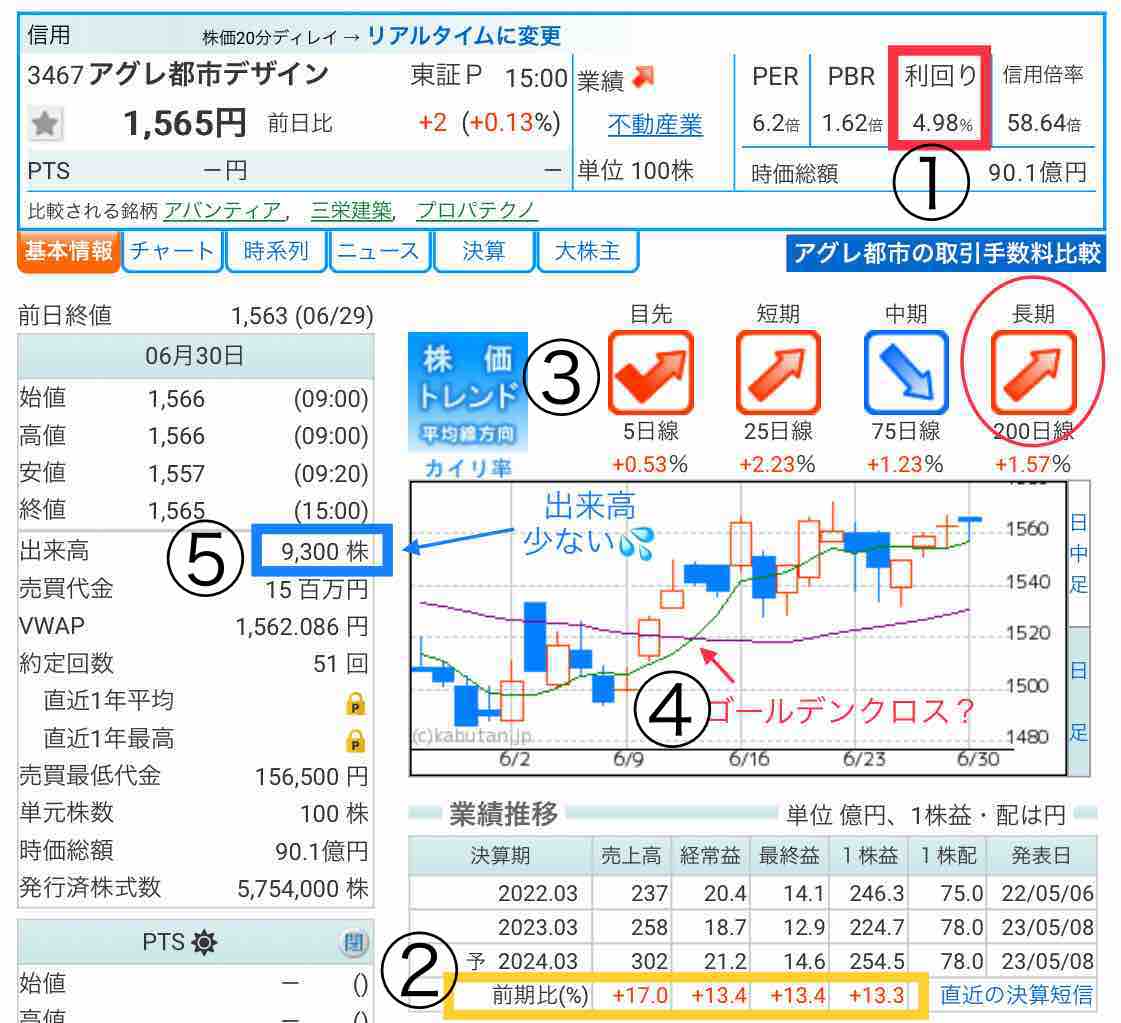Screen dimensions: 1121x1023
Task: Click the 株価トレンド blue badge
Action: [x=468, y=391]
